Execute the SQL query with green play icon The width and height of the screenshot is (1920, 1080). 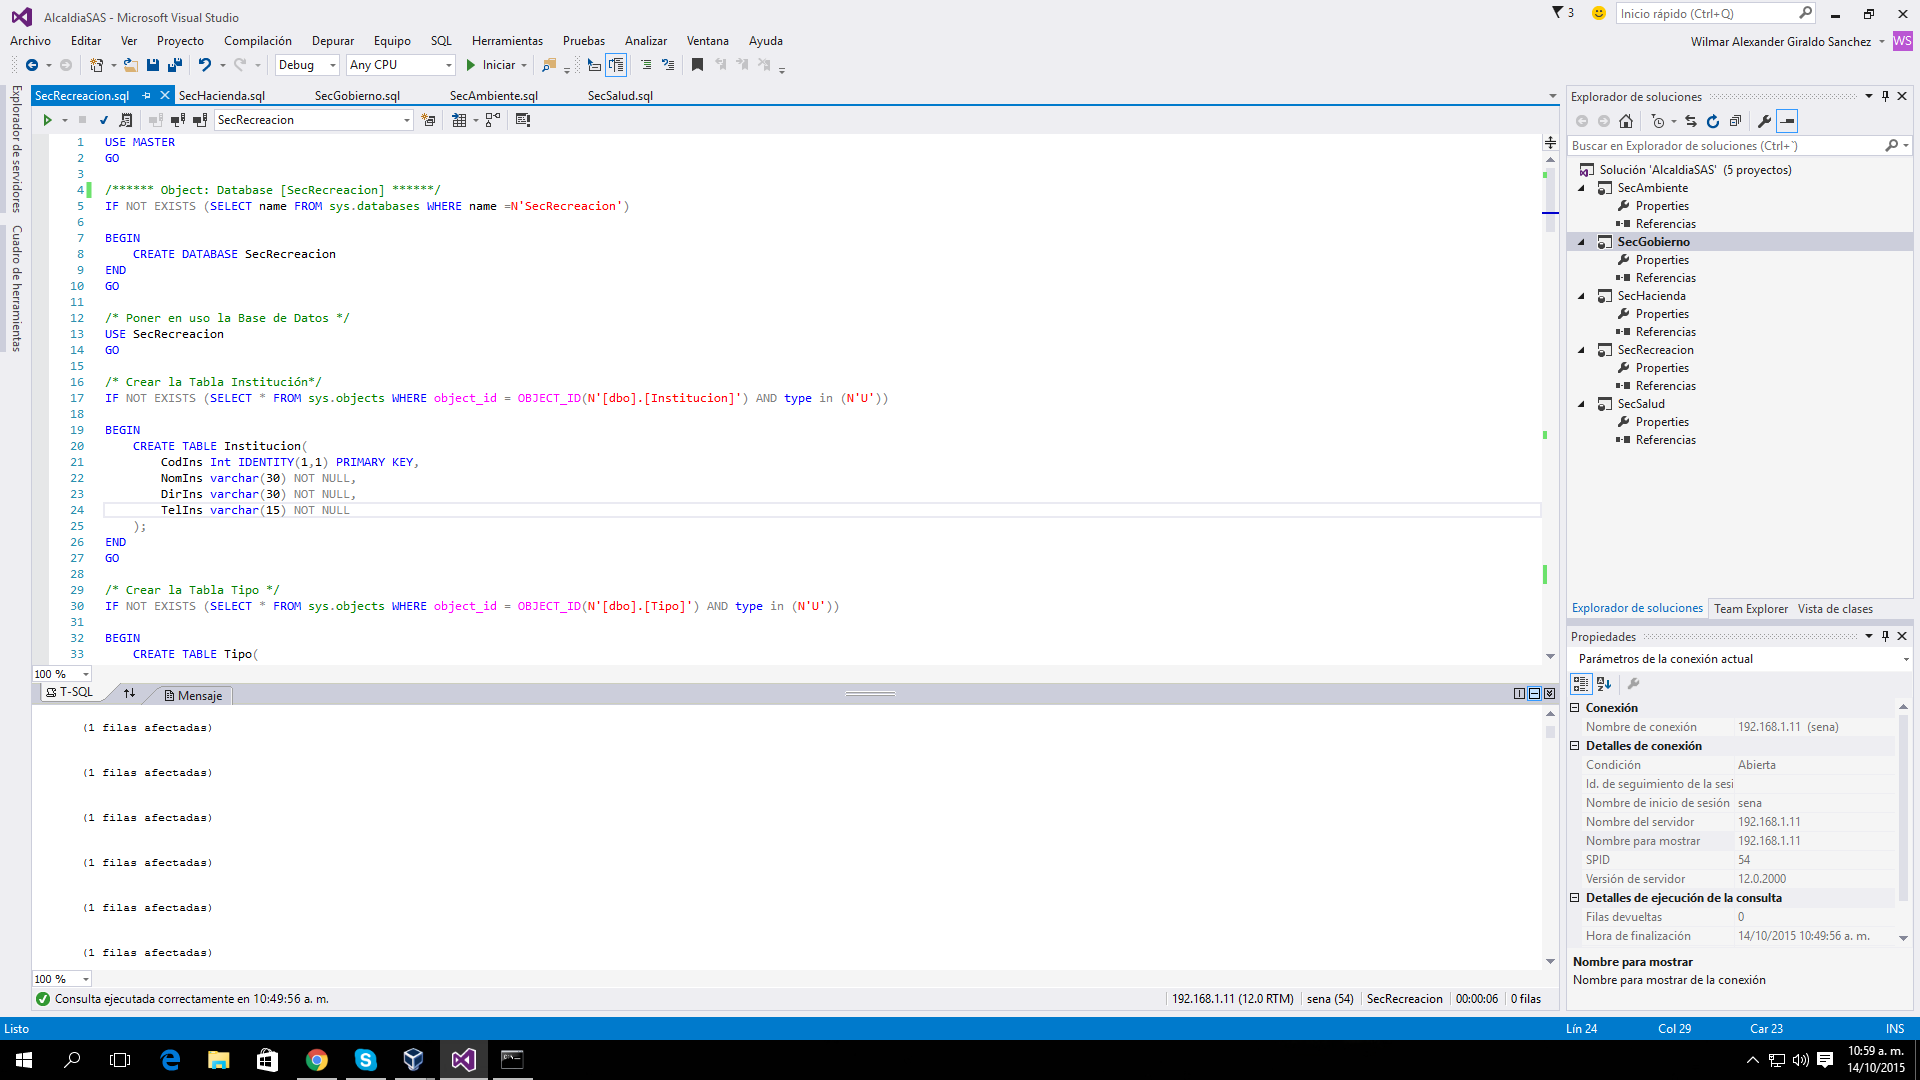tap(47, 120)
